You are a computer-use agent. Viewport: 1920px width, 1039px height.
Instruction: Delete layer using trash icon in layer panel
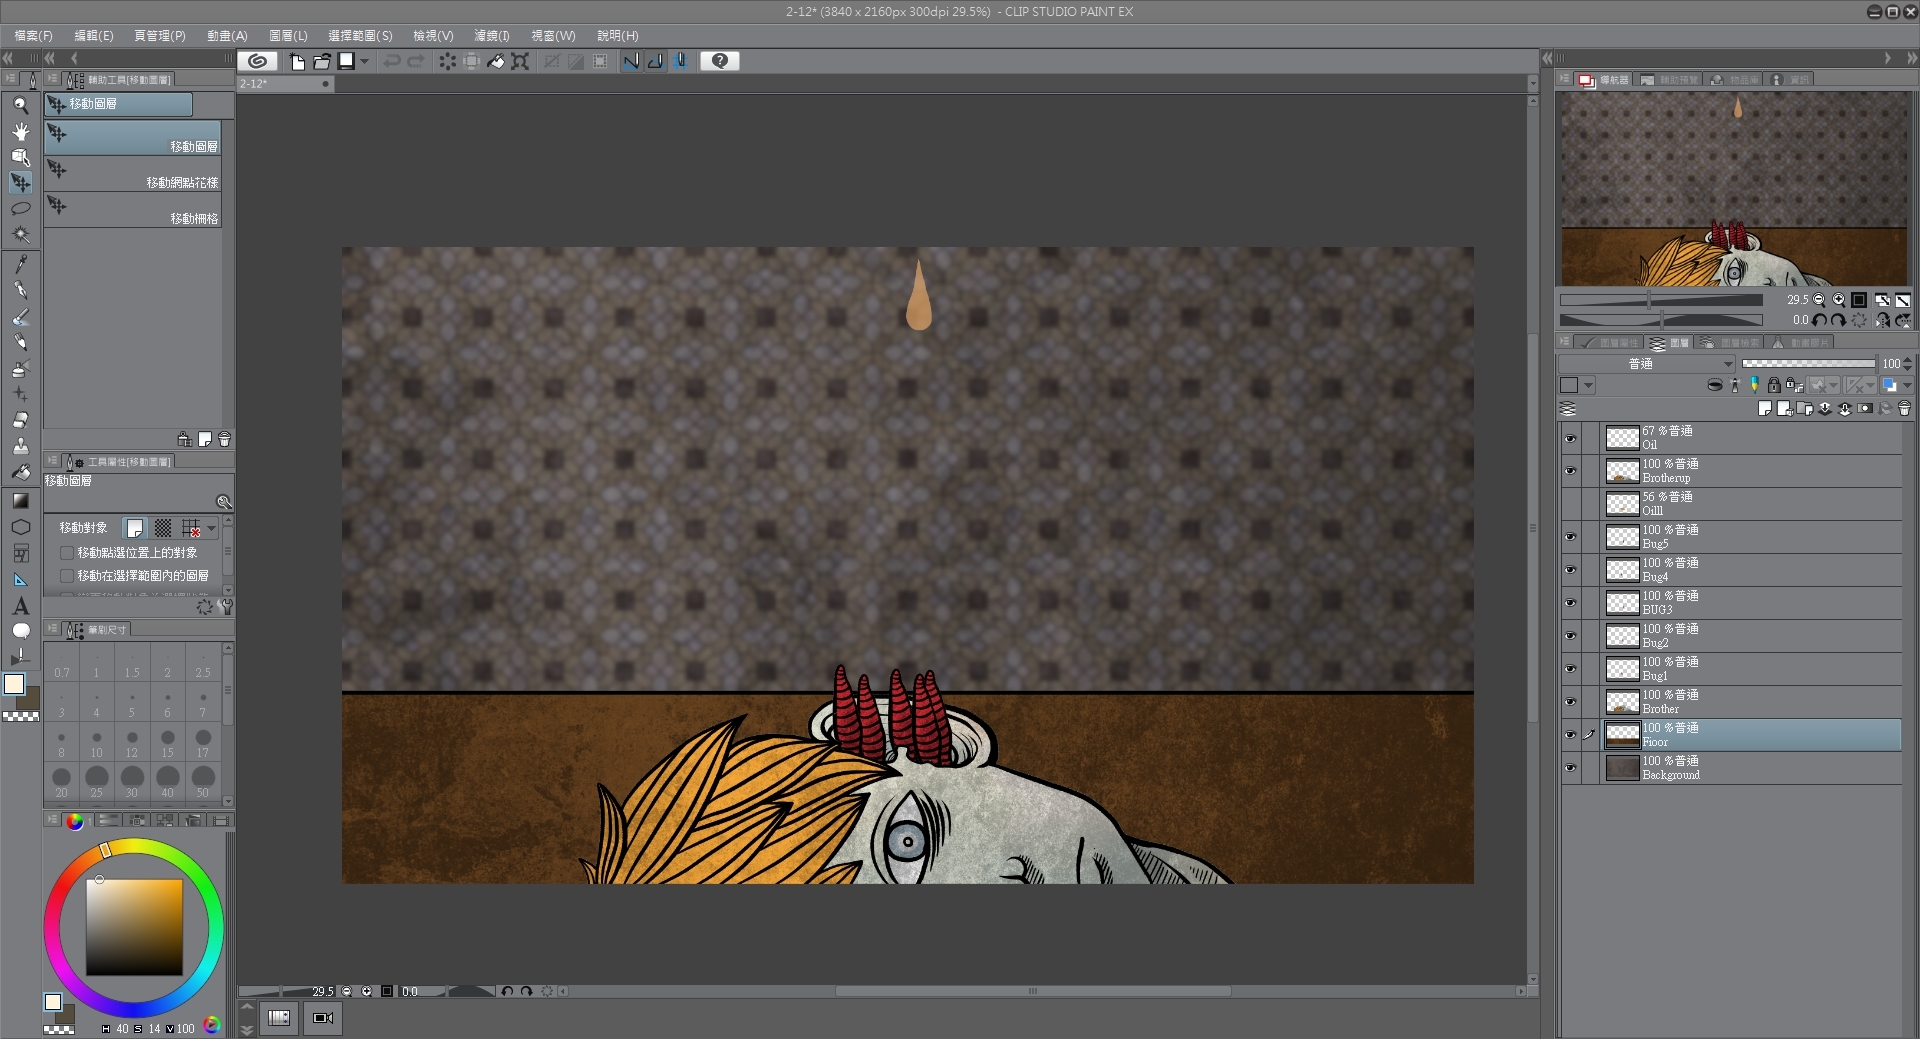[1903, 409]
